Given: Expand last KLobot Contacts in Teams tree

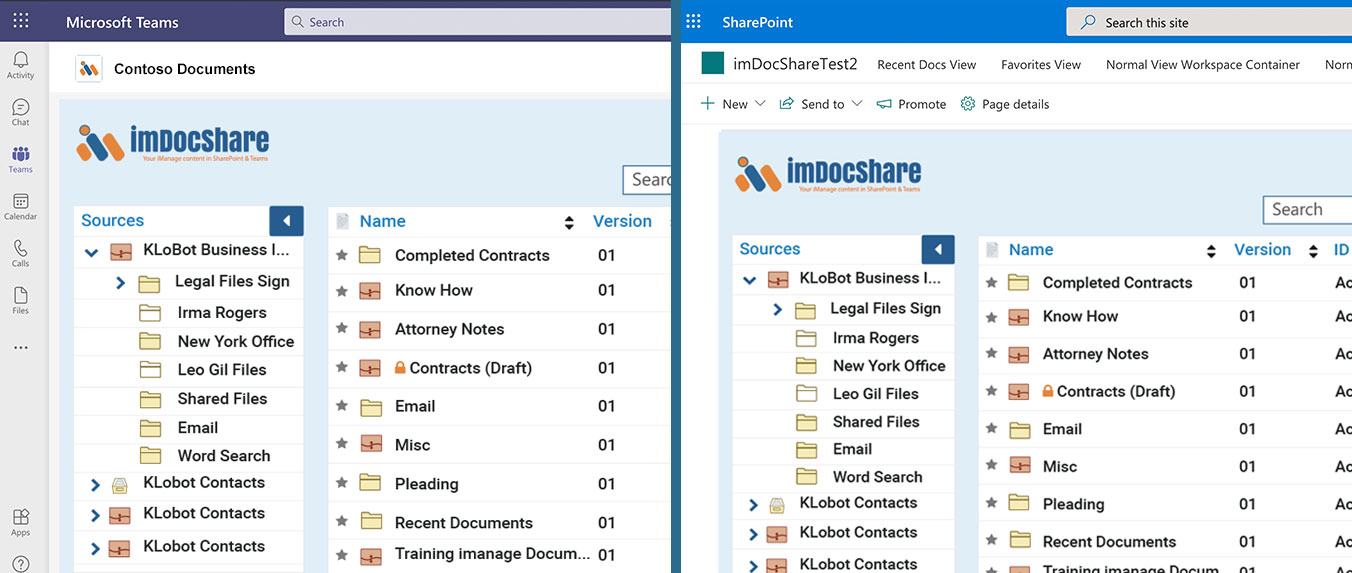Looking at the screenshot, I should [x=95, y=548].
